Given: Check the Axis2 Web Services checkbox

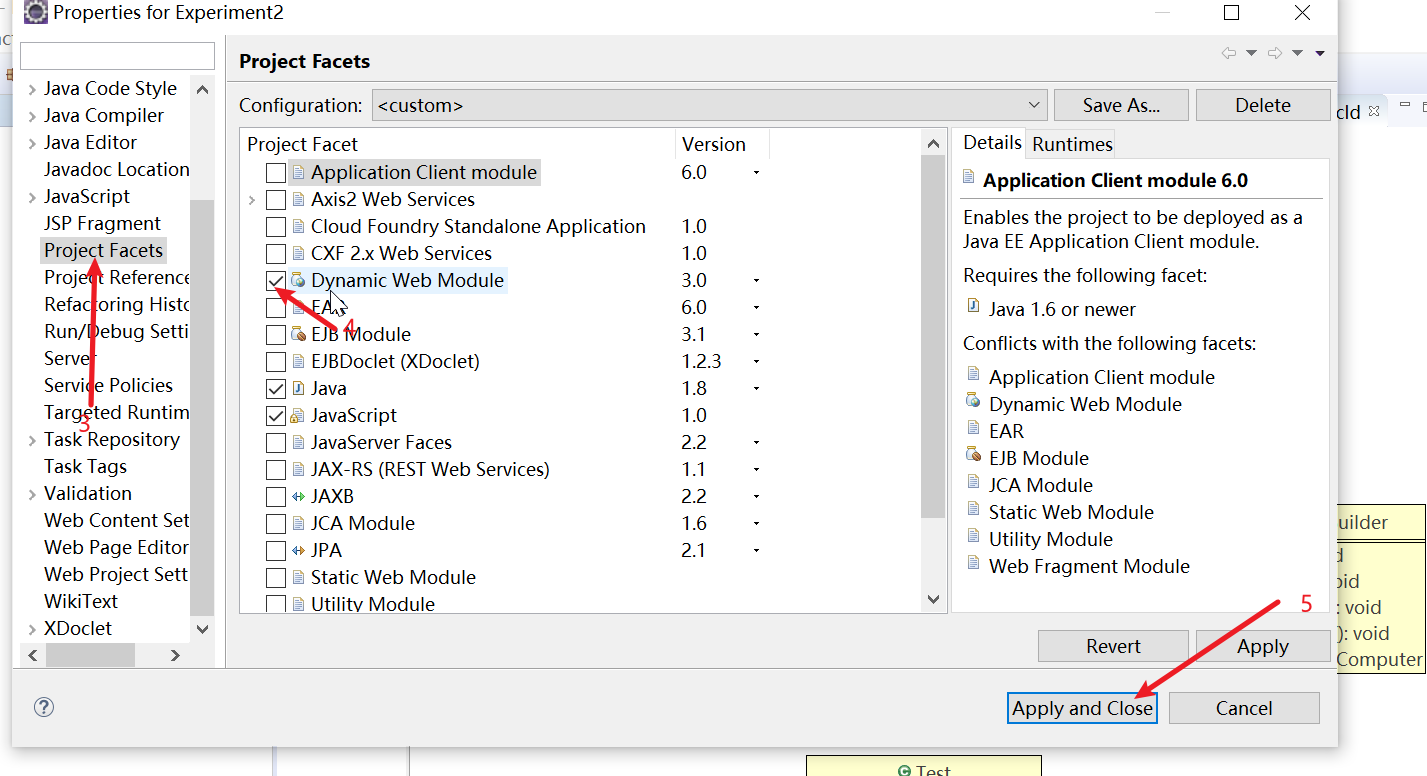Looking at the screenshot, I should (x=276, y=200).
